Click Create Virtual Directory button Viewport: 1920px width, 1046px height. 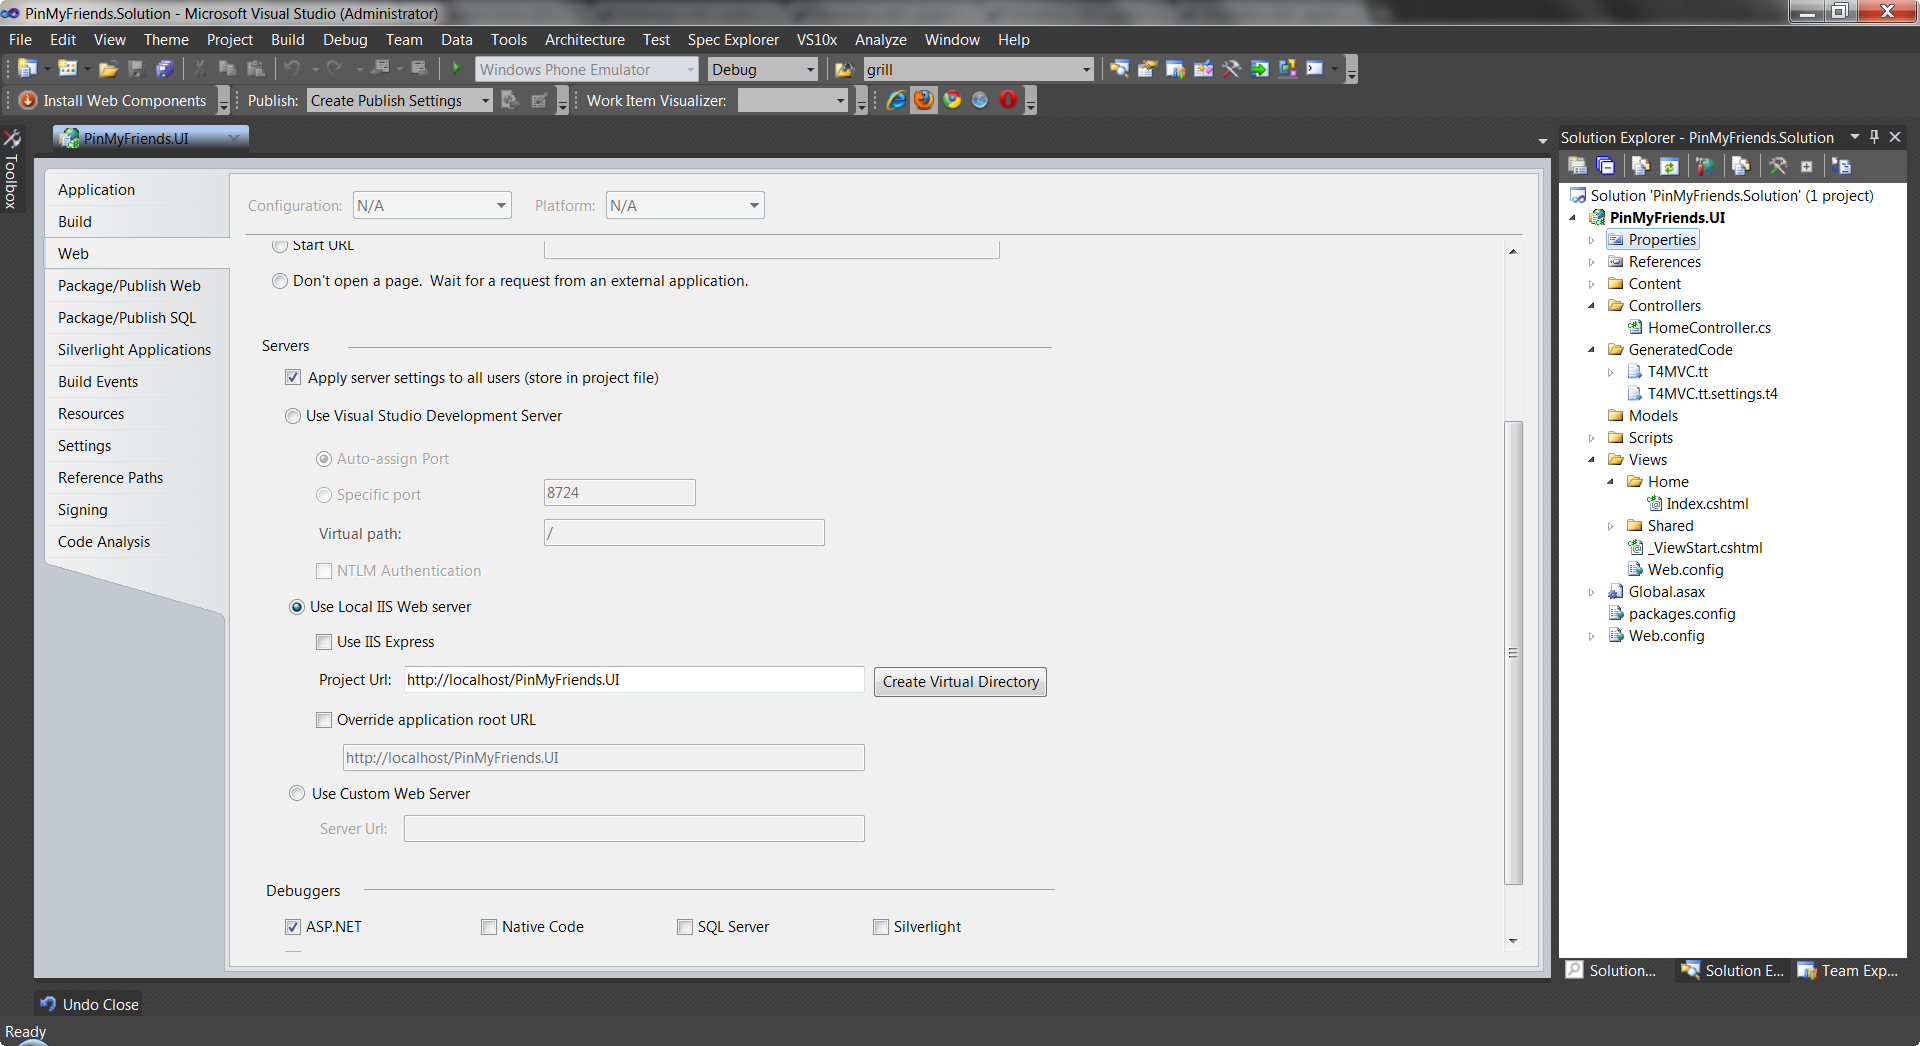click(960, 682)
